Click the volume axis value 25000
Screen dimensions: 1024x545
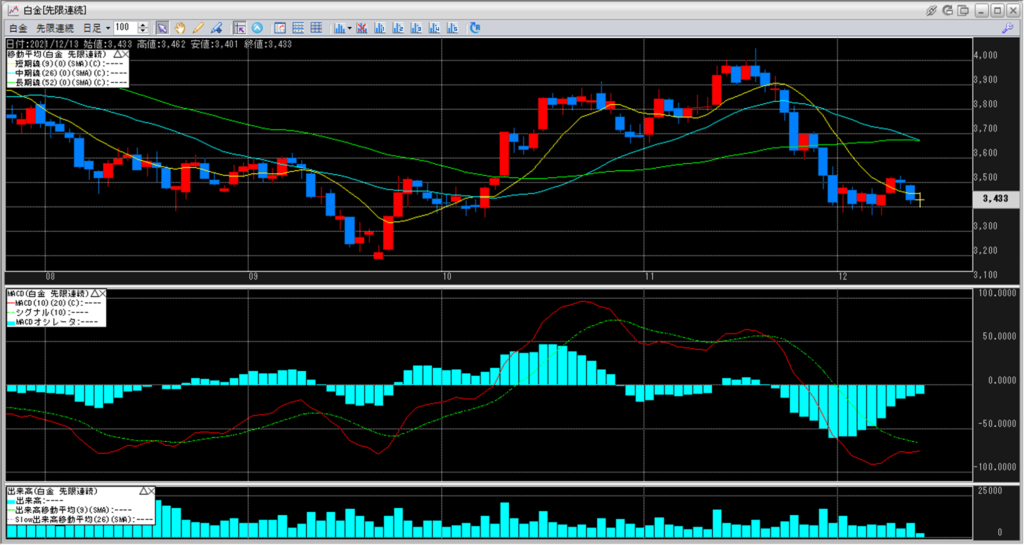[990, 491]
